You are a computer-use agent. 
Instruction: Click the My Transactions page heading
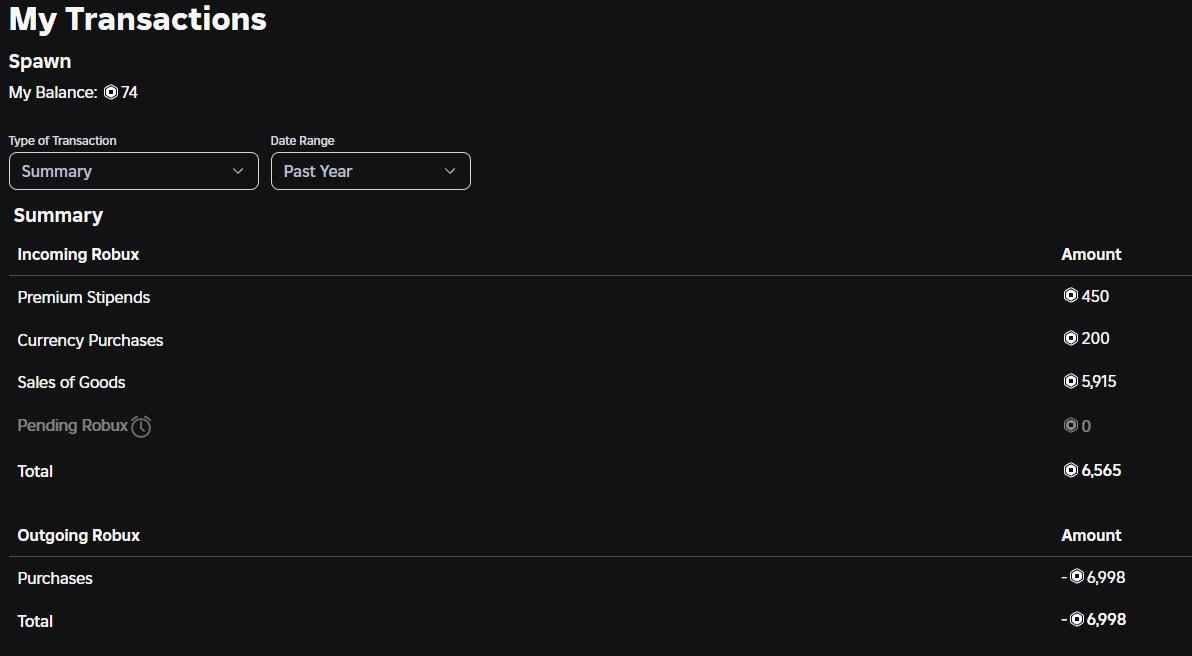tap(138, 18)
